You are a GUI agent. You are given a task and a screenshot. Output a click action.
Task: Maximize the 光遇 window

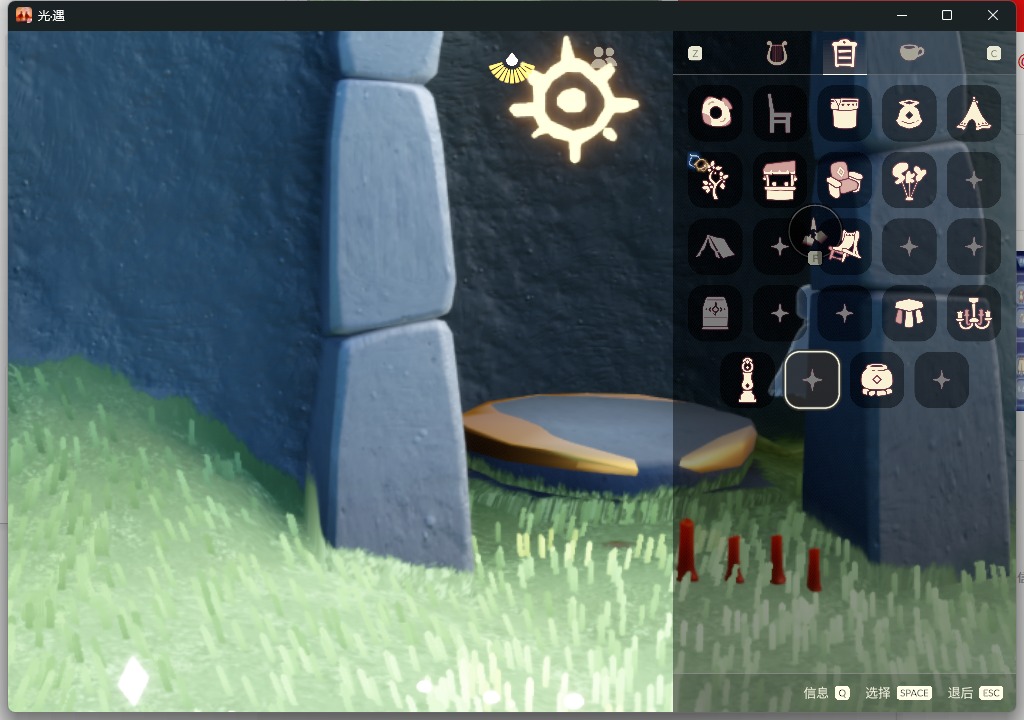[946, 15]
